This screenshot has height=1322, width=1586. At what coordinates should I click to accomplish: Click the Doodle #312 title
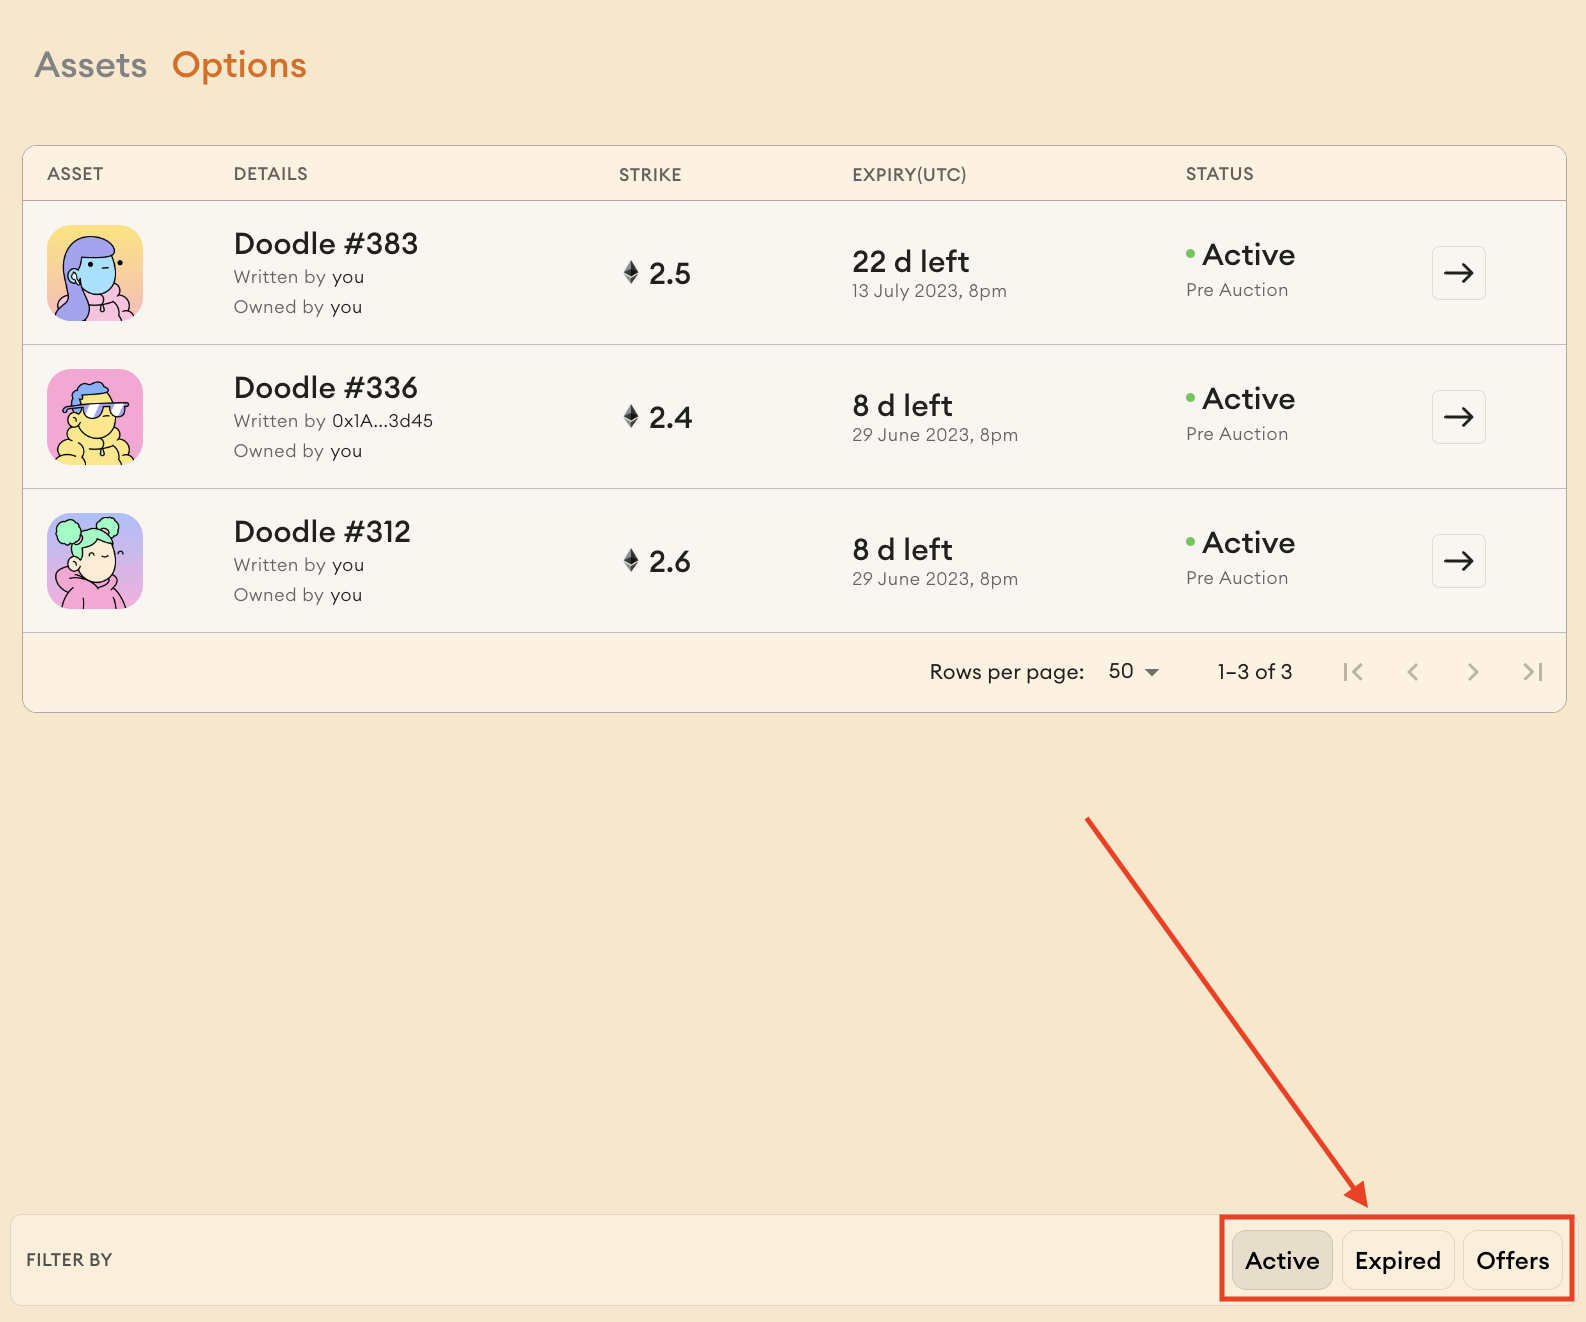(x=322, y=532)
